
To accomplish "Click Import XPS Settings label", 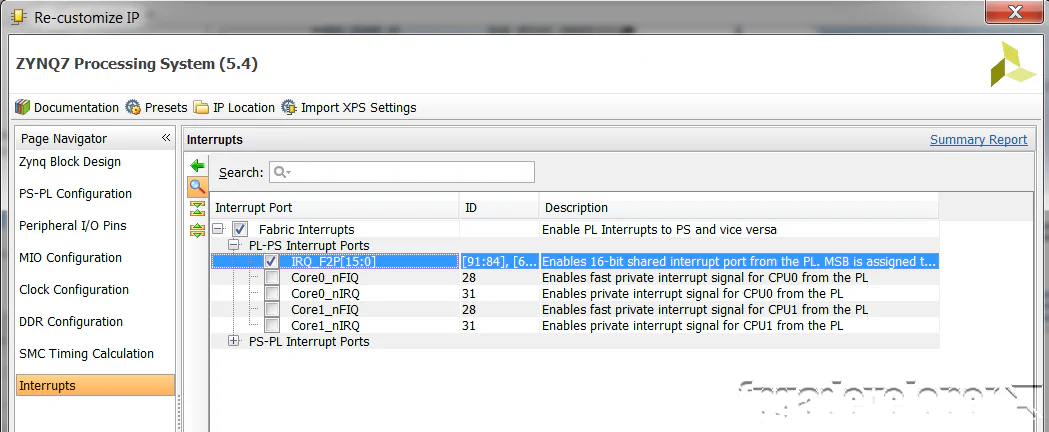I will (359, 108).
